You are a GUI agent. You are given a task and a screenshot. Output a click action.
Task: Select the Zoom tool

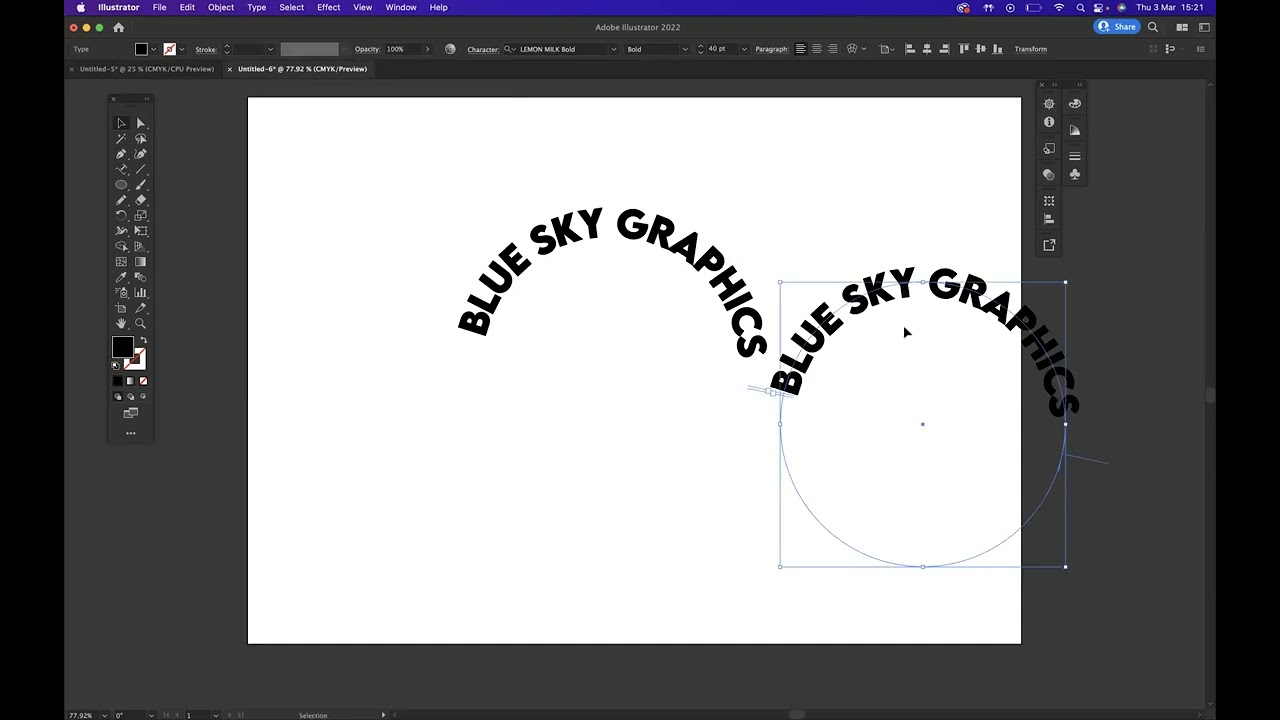(x=140, y=323)
